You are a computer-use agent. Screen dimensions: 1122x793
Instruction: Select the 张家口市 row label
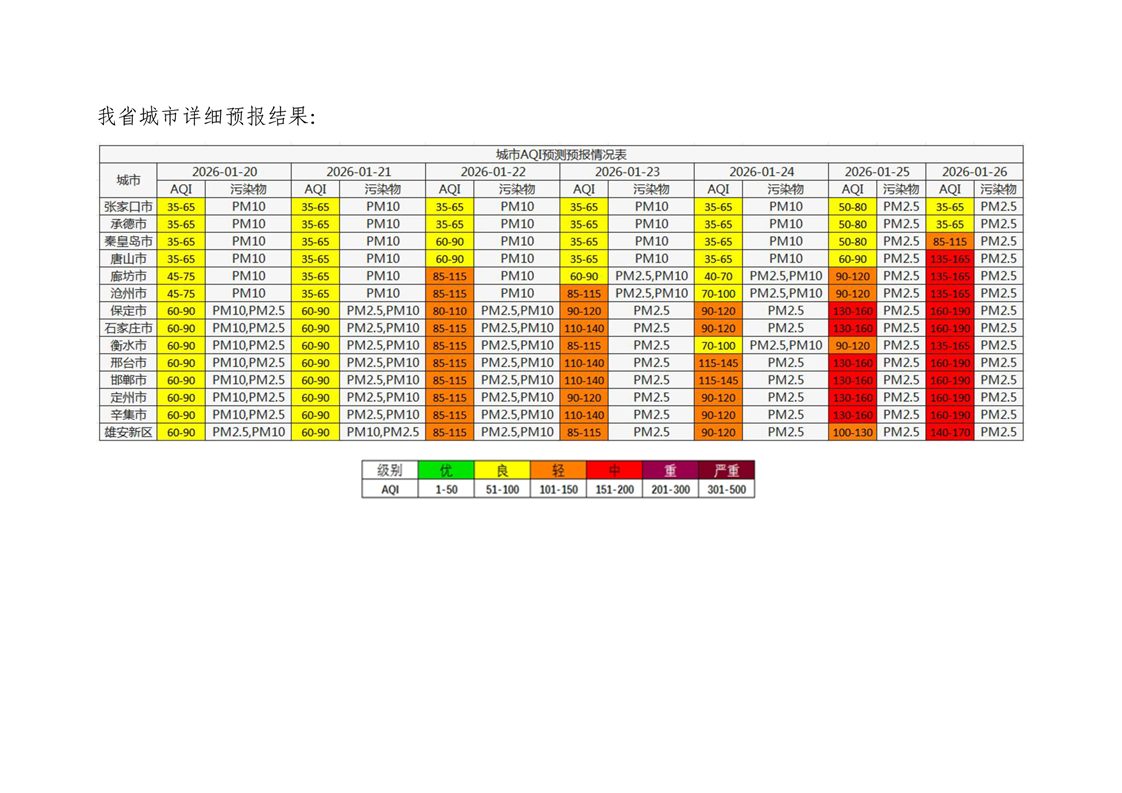point(129,207)
